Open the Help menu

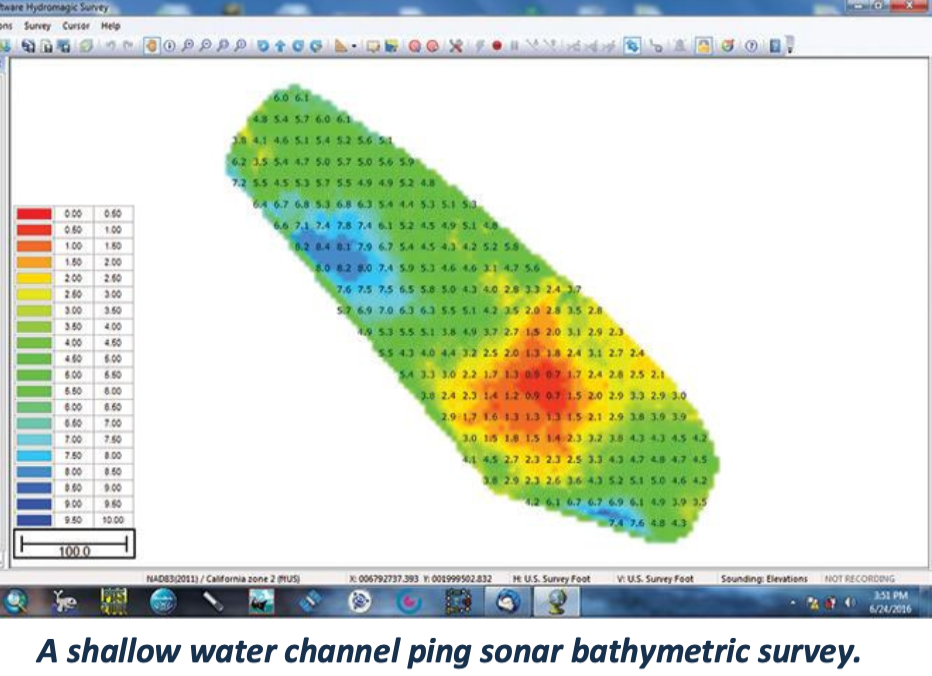click(110, 25)
